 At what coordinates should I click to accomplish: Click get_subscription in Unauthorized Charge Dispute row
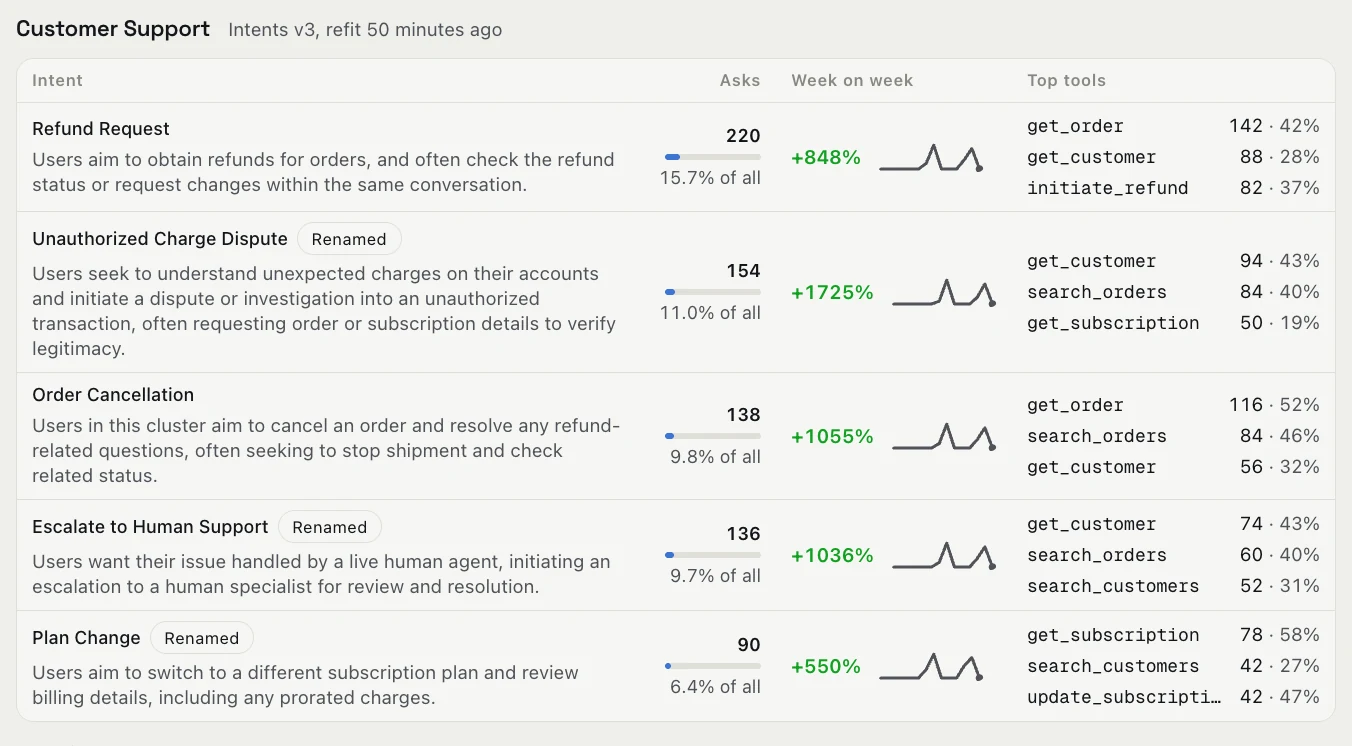click(x=1113, y=323)
